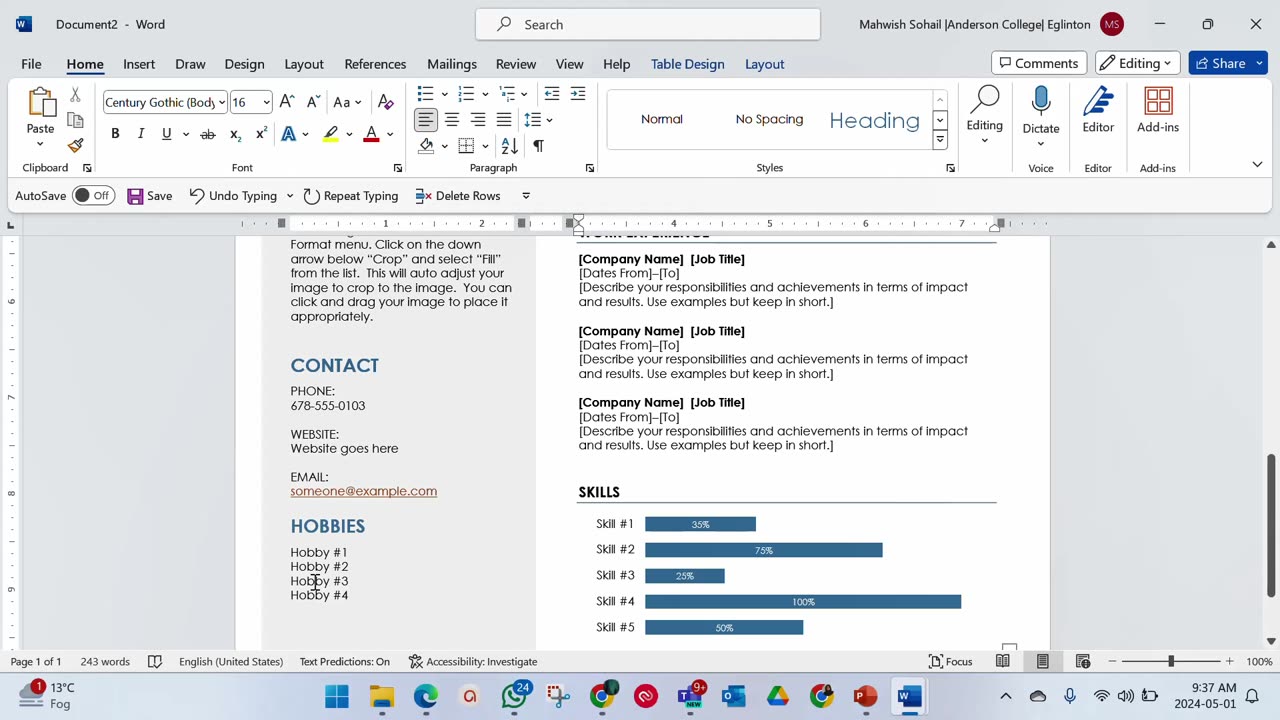Toggle Underline formatting
Image resolution: width=1280 pixels, height=720 pixels.
pyautogui.click(x=166, y=134)
